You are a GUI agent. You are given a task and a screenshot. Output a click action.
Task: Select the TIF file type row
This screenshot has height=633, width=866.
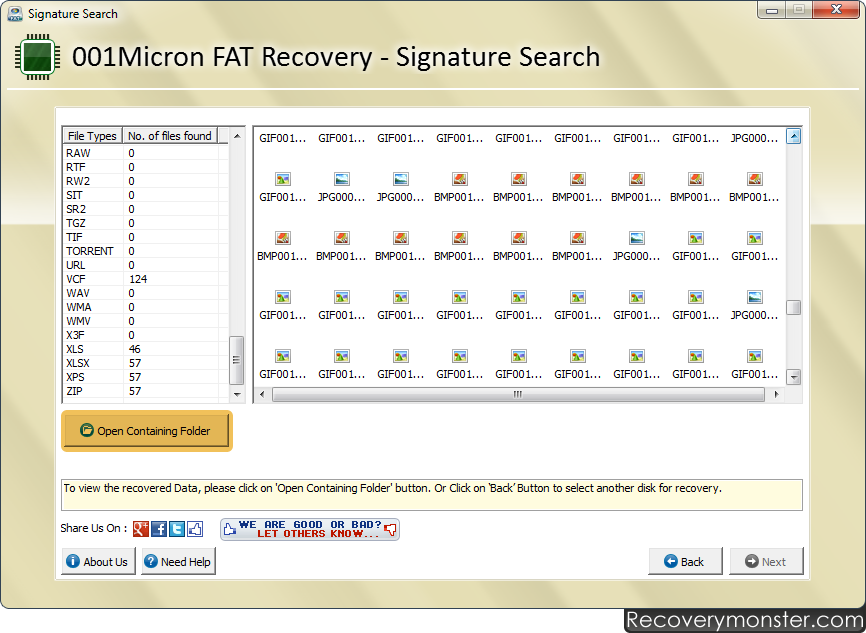145,237
